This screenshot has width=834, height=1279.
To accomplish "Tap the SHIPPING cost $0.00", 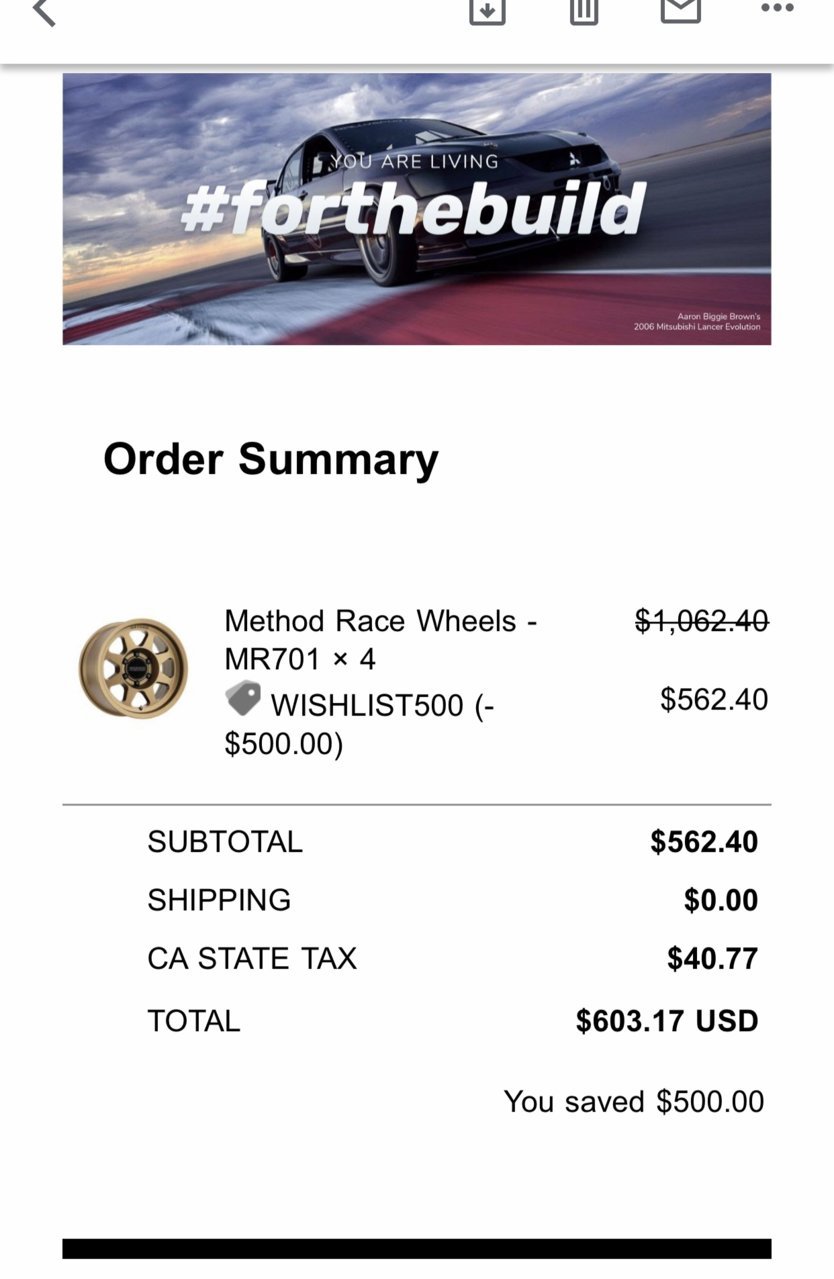I will pyautogui.click(x=721, y=901).
